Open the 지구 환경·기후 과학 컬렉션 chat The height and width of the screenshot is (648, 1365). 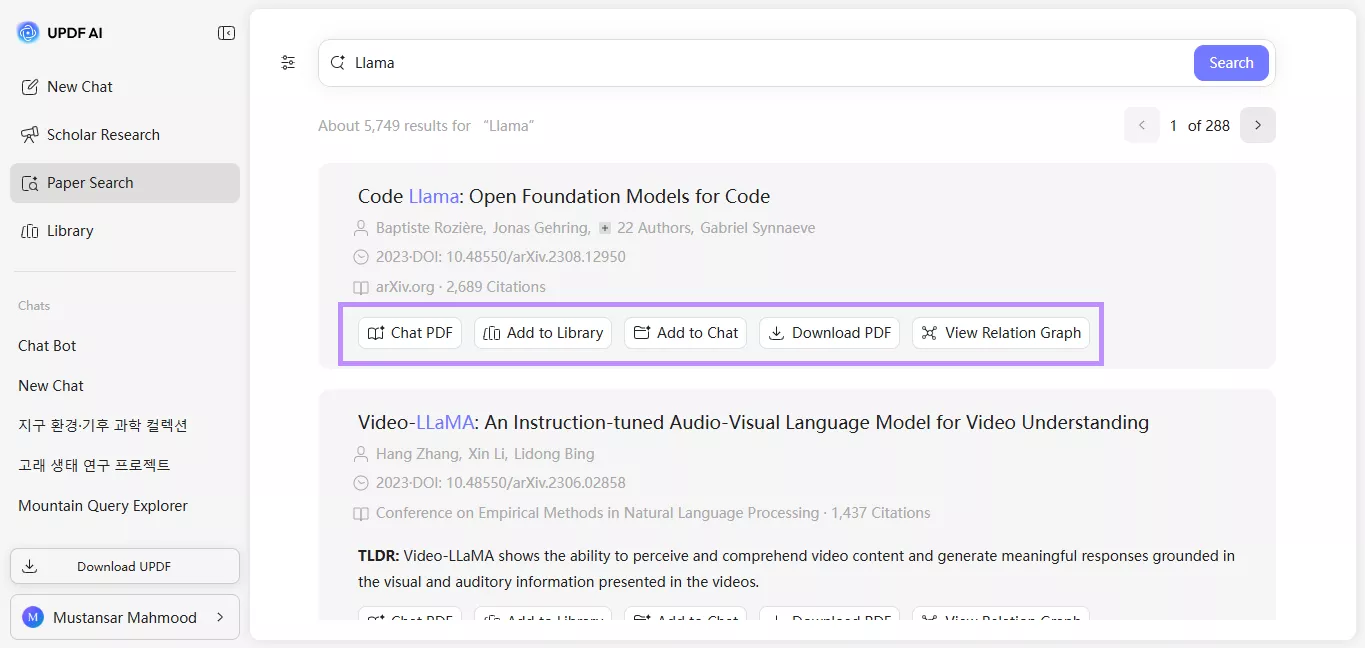coord(103,426)
